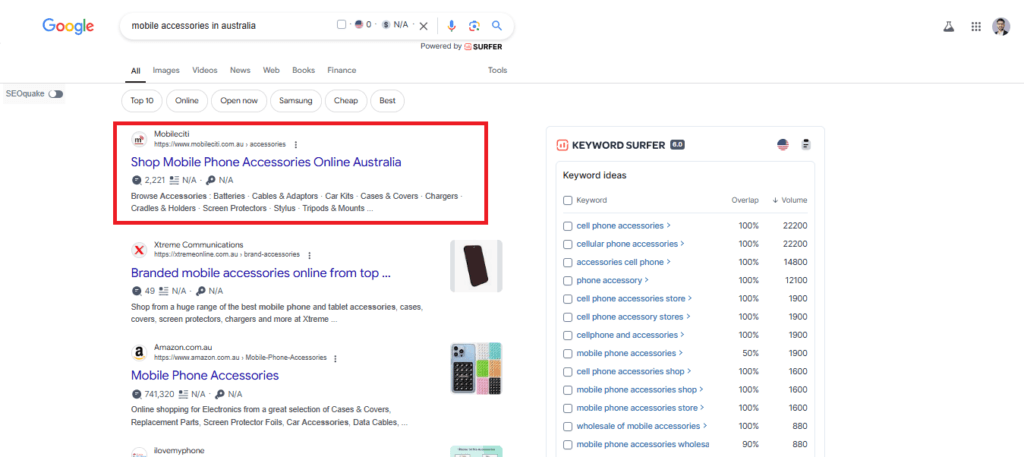Open the Google apps grid

[x=976, y=27]
